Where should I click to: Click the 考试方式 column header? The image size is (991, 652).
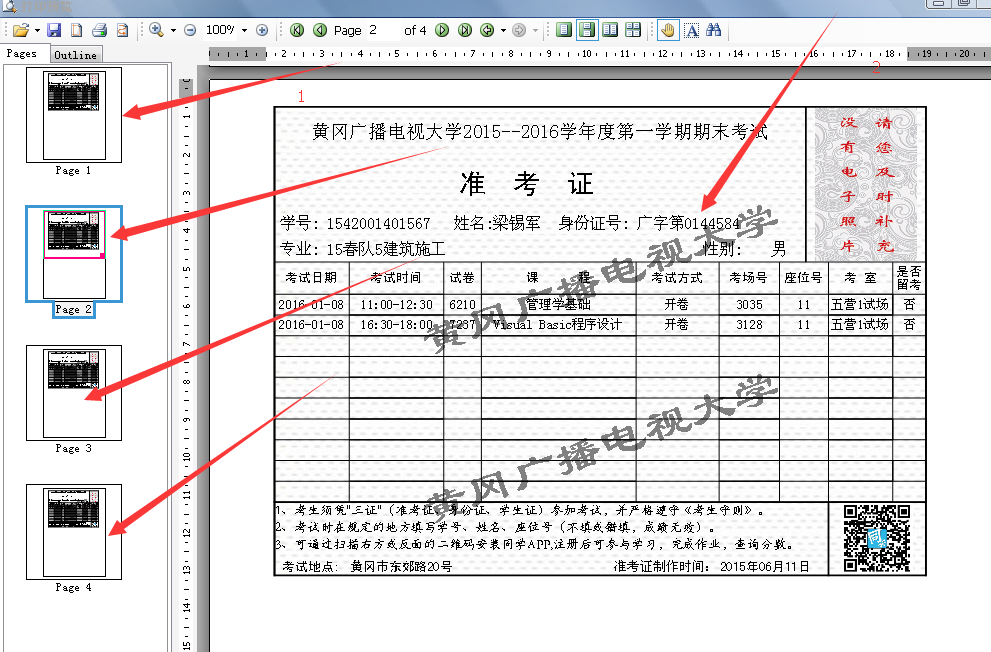677,277
